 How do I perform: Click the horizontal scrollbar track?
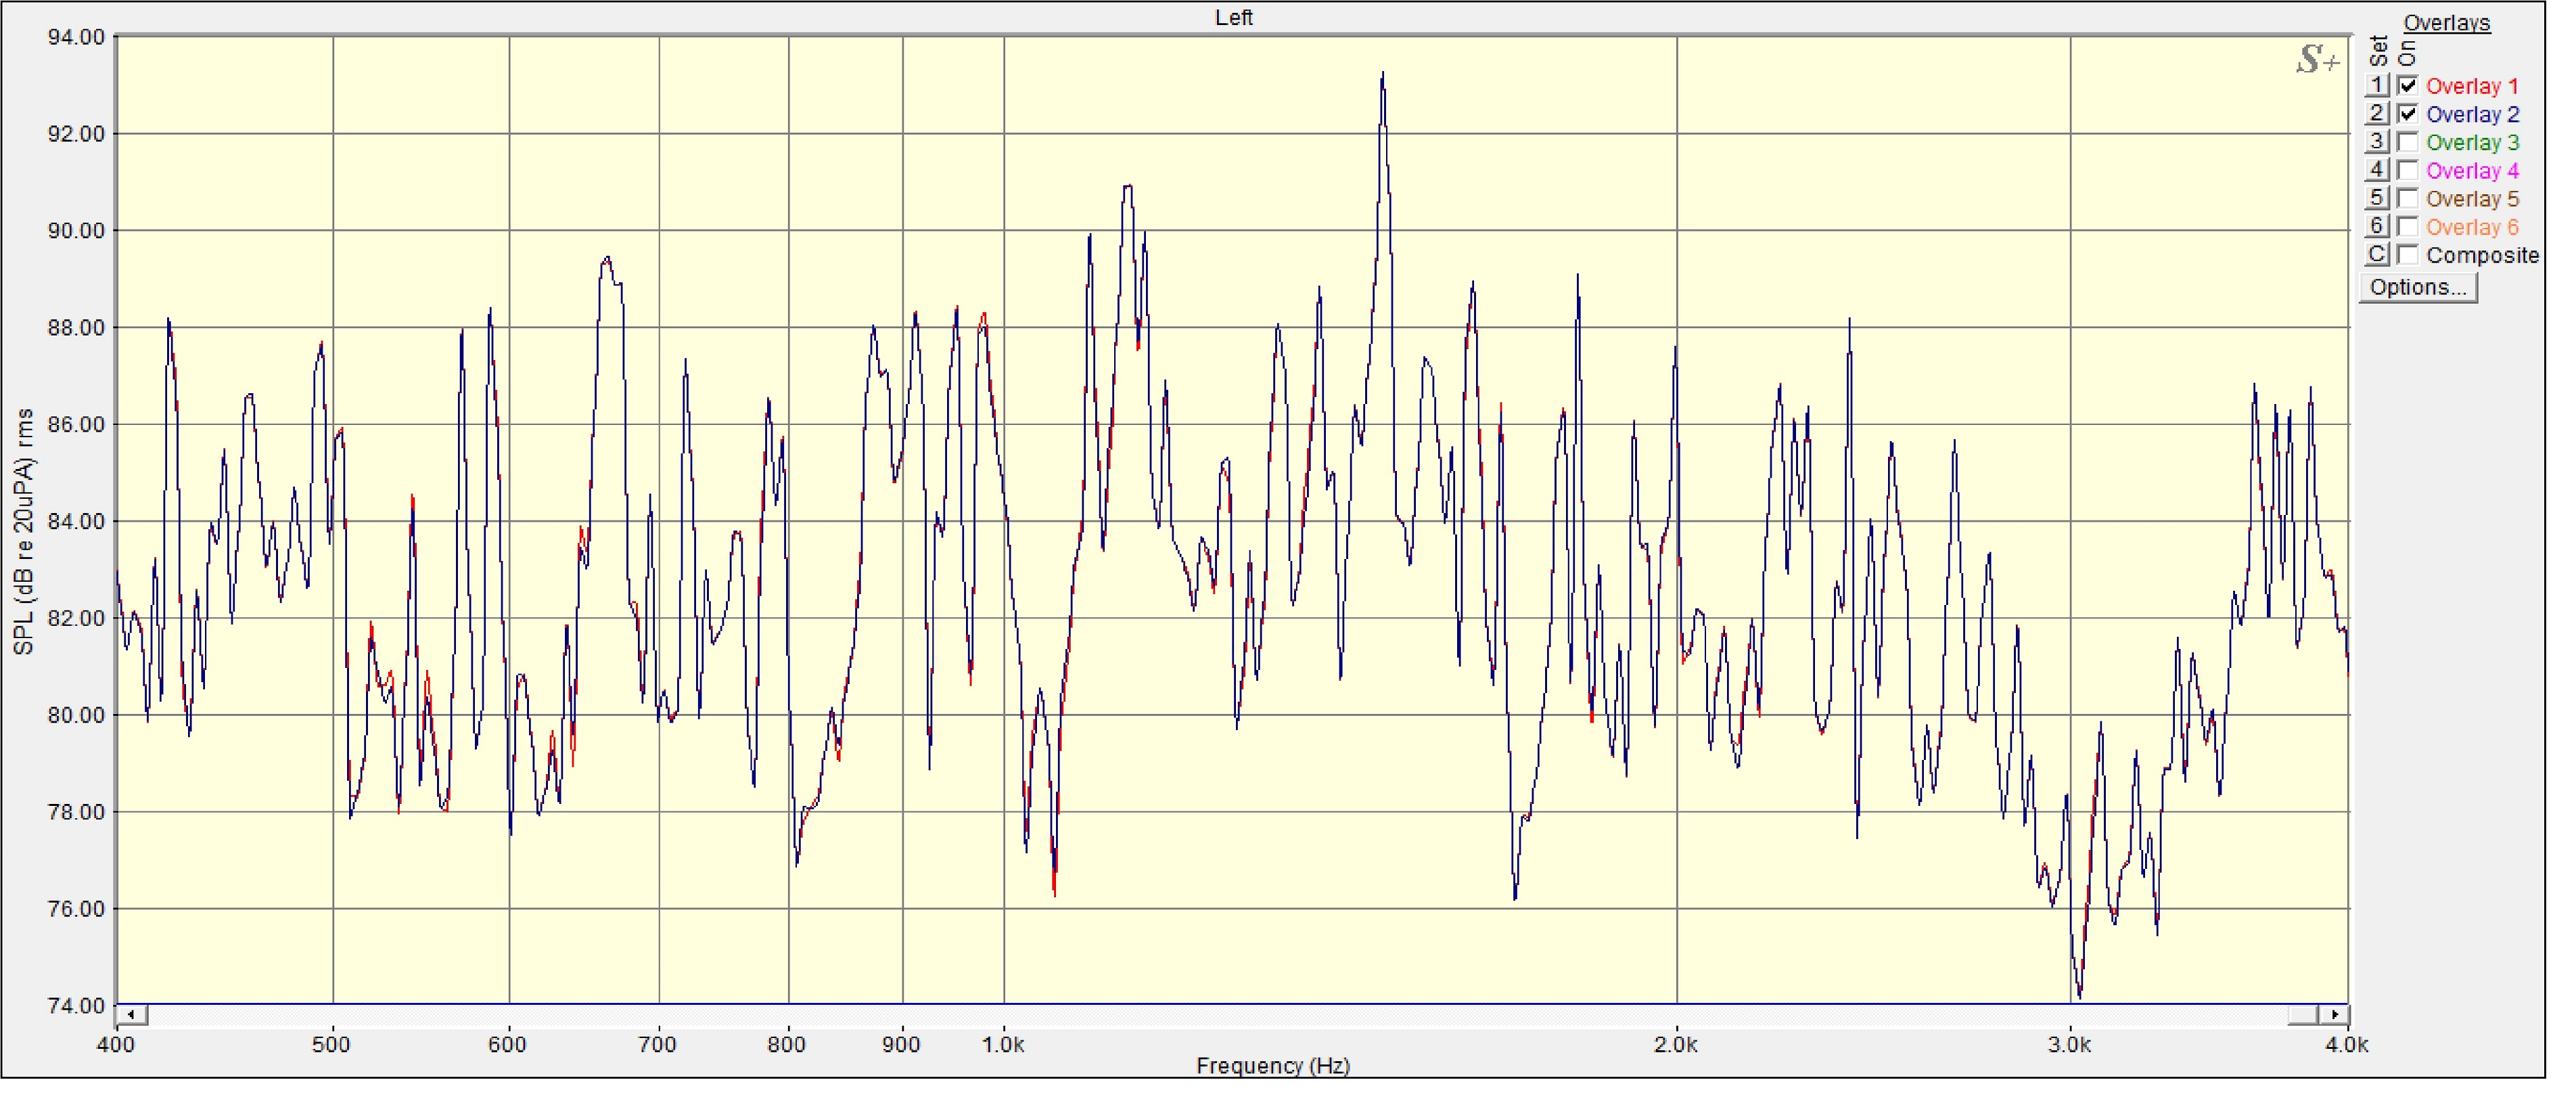coord(1200,1015)
